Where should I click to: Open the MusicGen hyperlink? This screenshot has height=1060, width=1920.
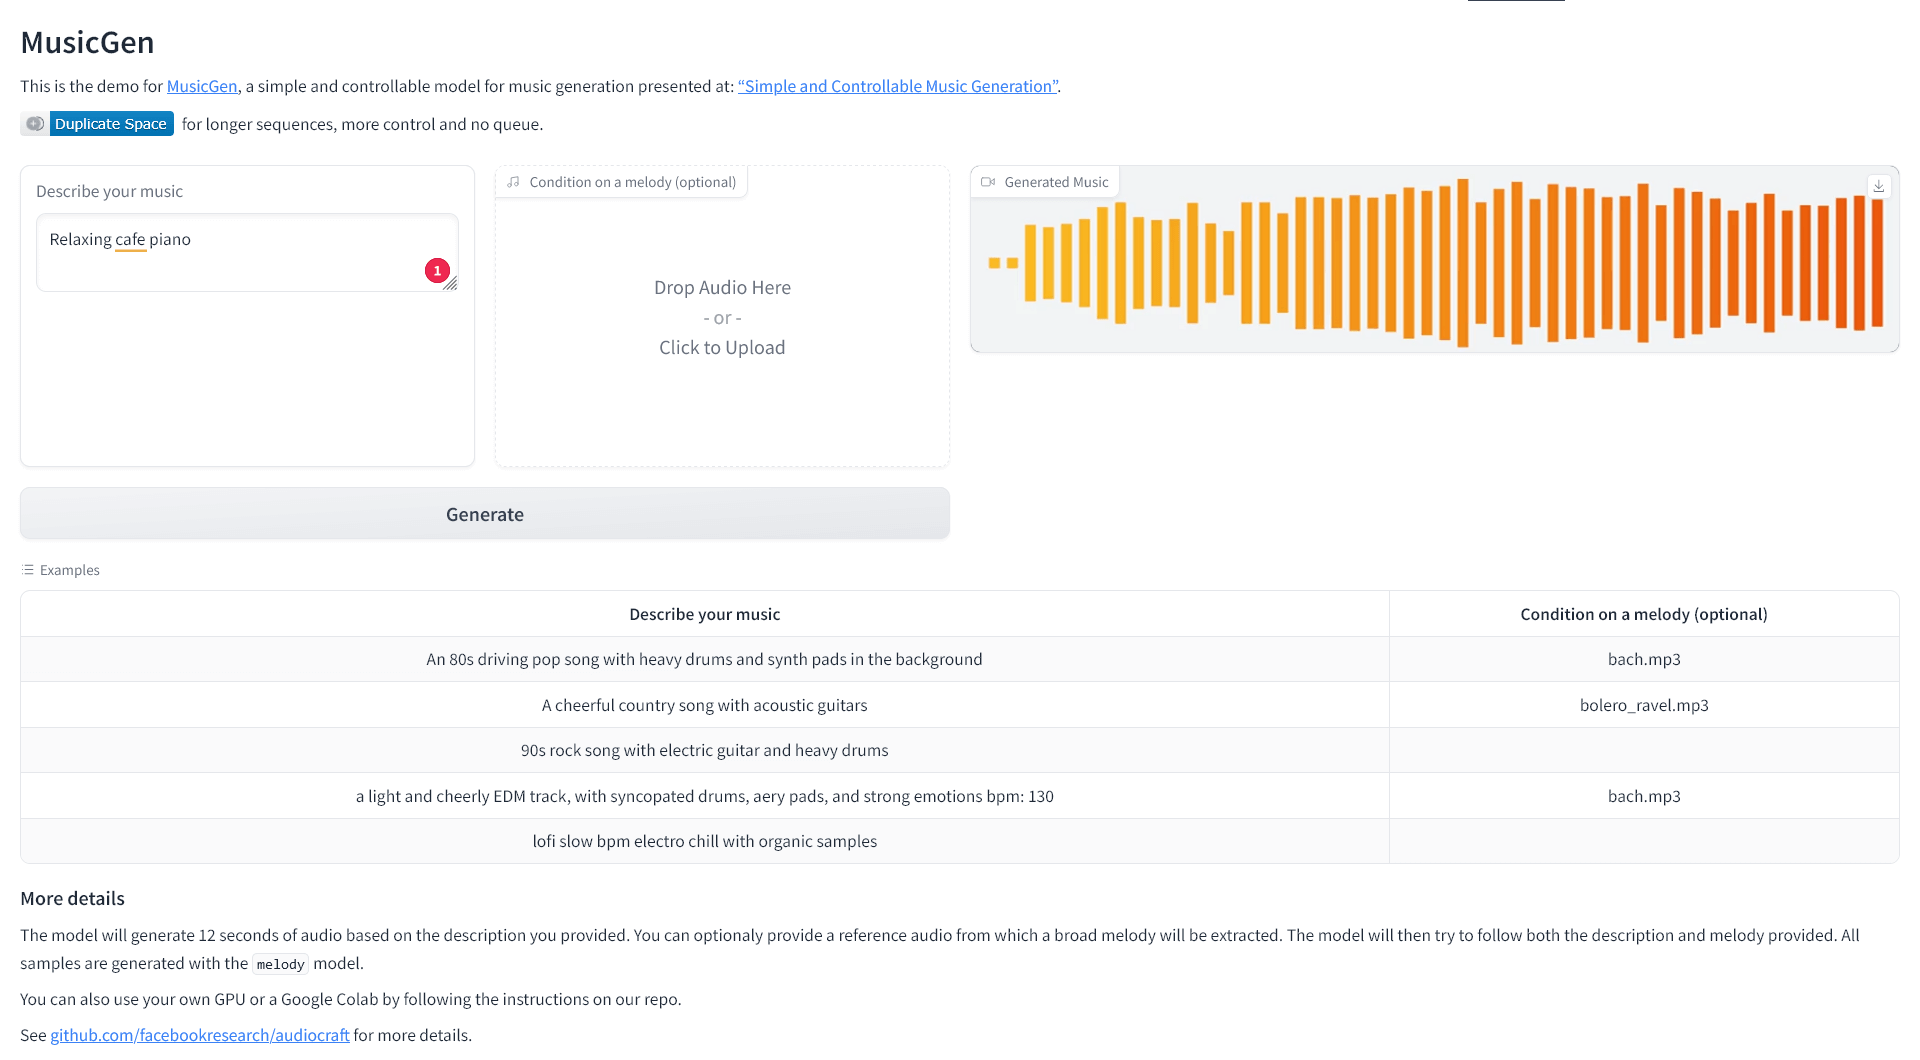tap(202, 86)
